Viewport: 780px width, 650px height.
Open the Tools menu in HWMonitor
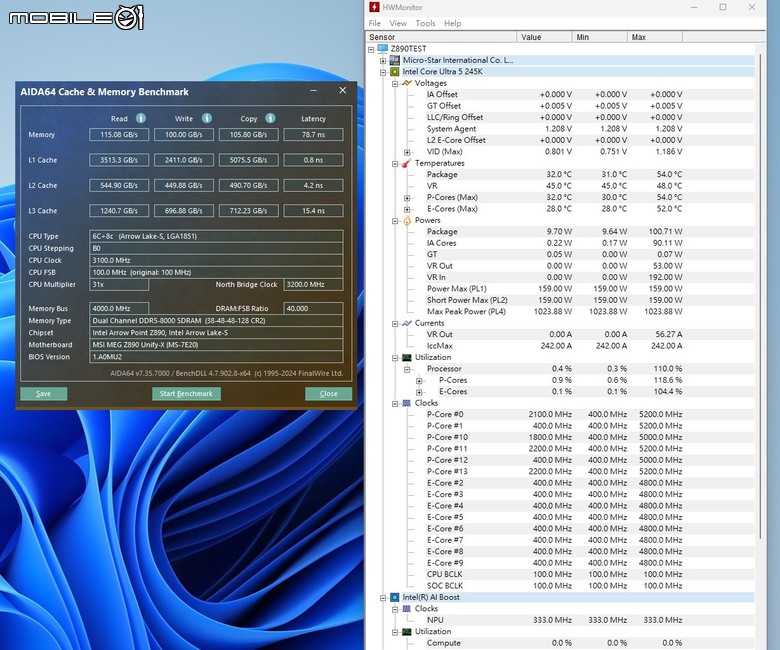[425, 23]
